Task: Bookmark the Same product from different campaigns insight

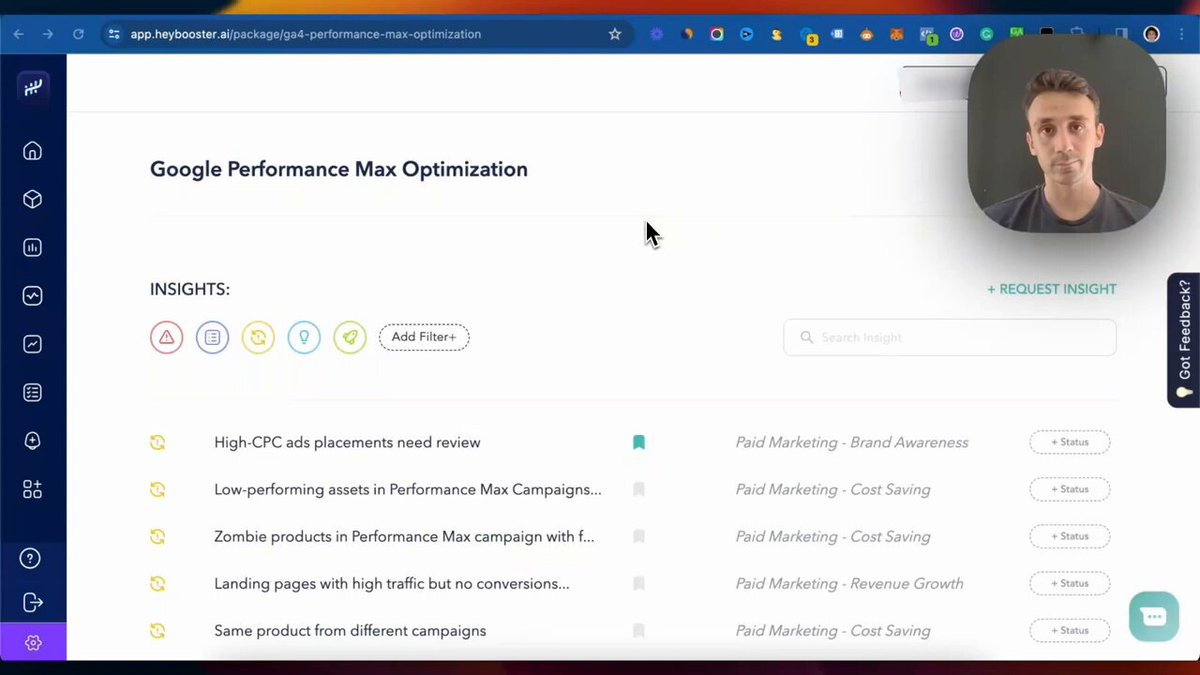Action: [x=639, y=631]
